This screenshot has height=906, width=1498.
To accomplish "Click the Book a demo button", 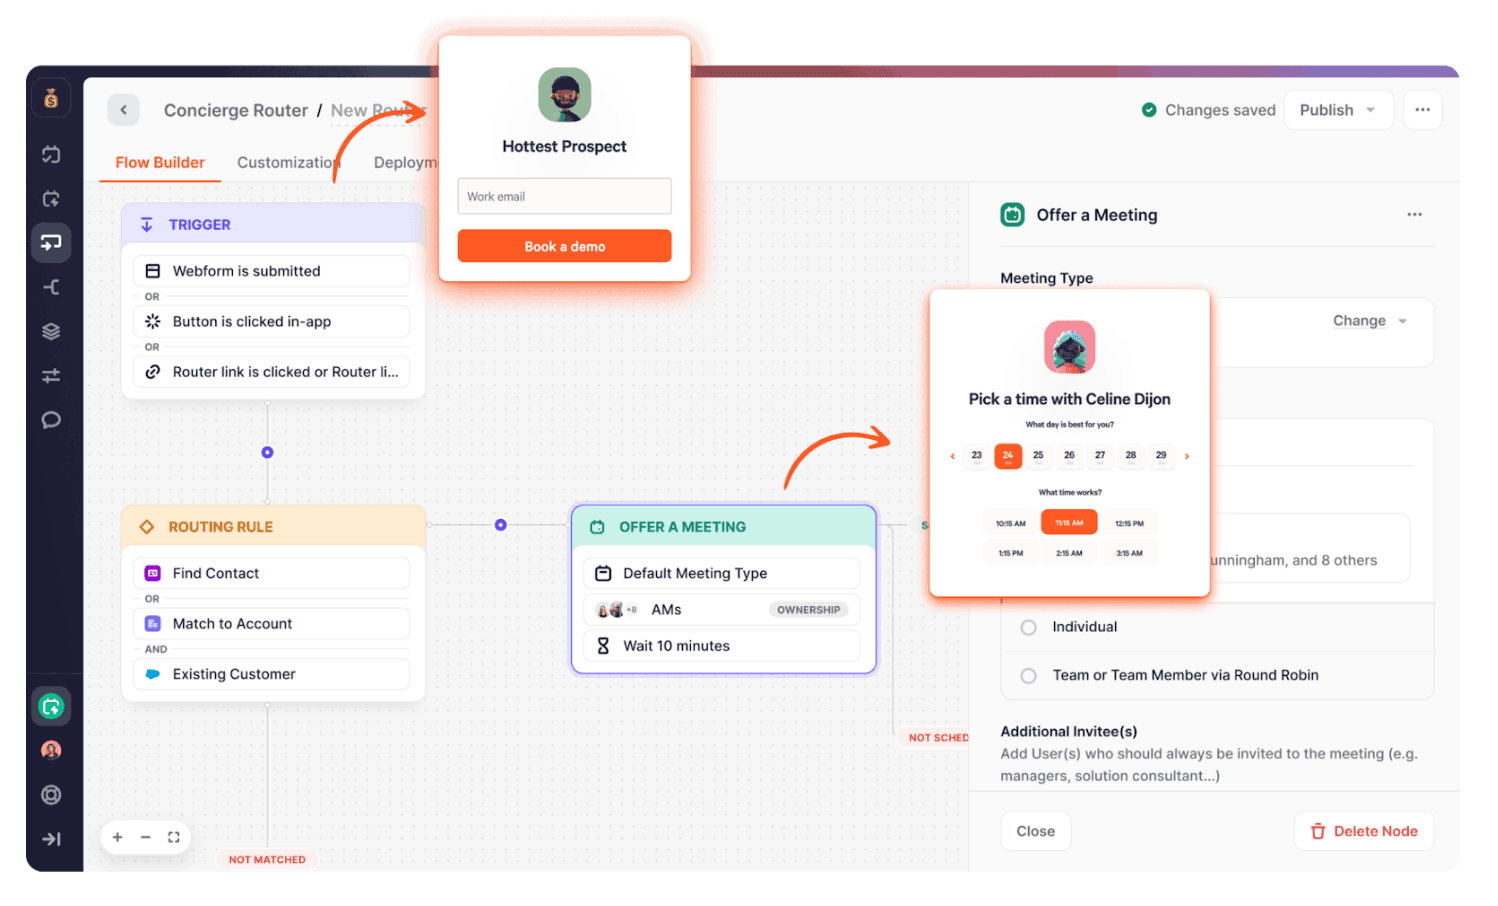I will [564, 245].
